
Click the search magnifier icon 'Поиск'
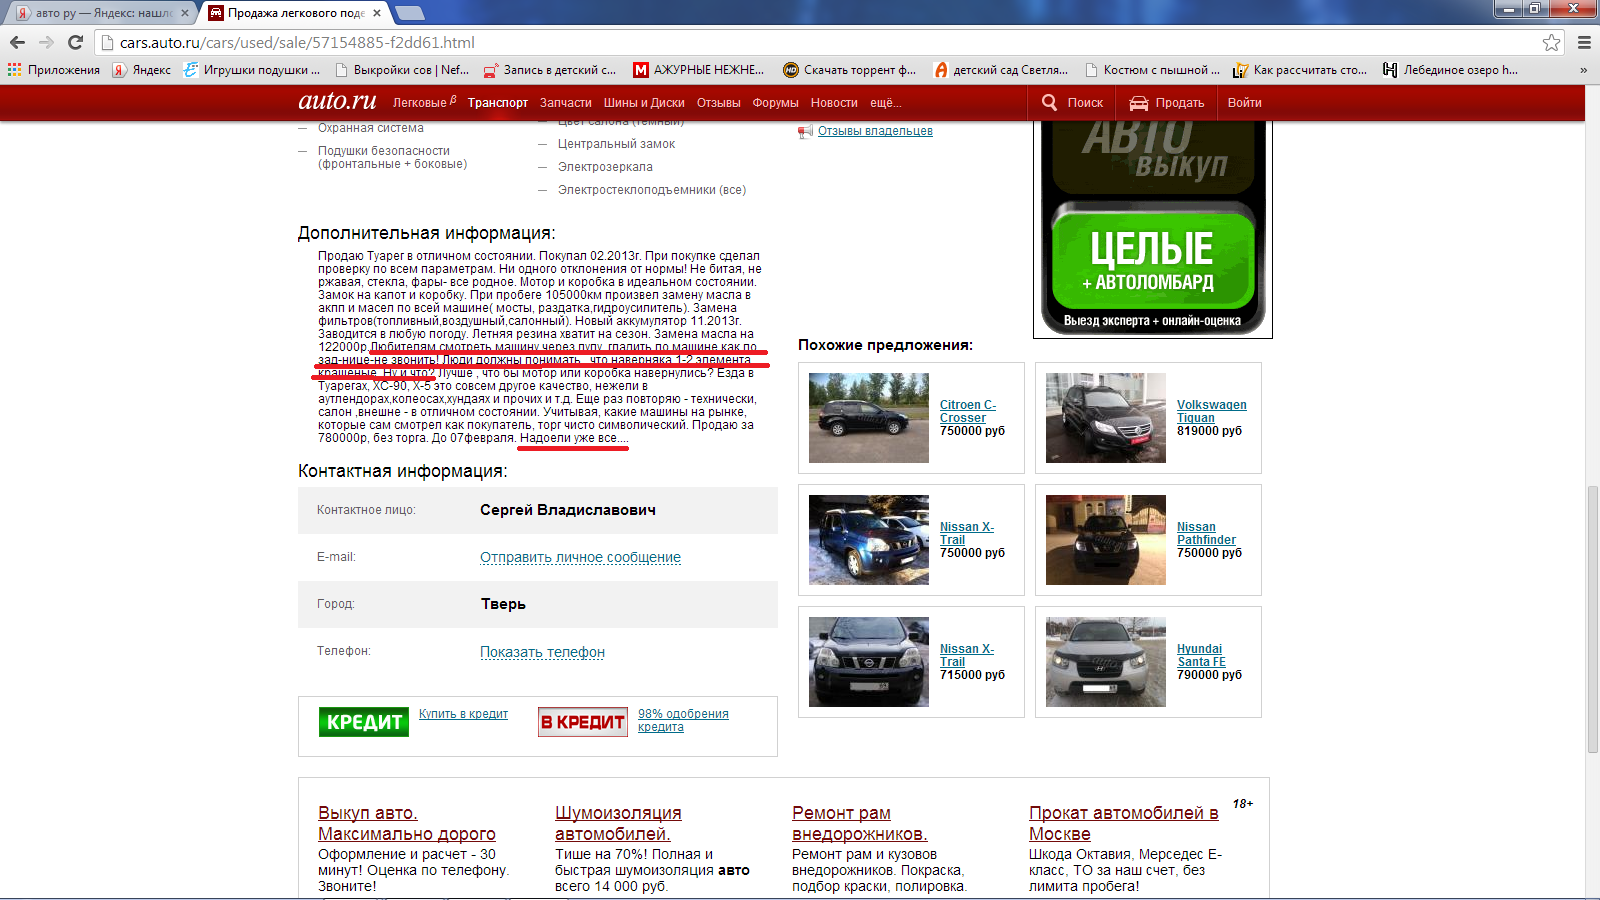pyautogui.click(x=1049, y=102)
